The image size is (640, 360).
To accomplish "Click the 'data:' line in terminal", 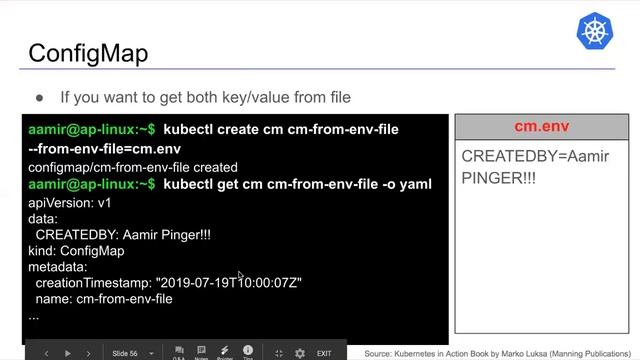I will click(43, 219).
